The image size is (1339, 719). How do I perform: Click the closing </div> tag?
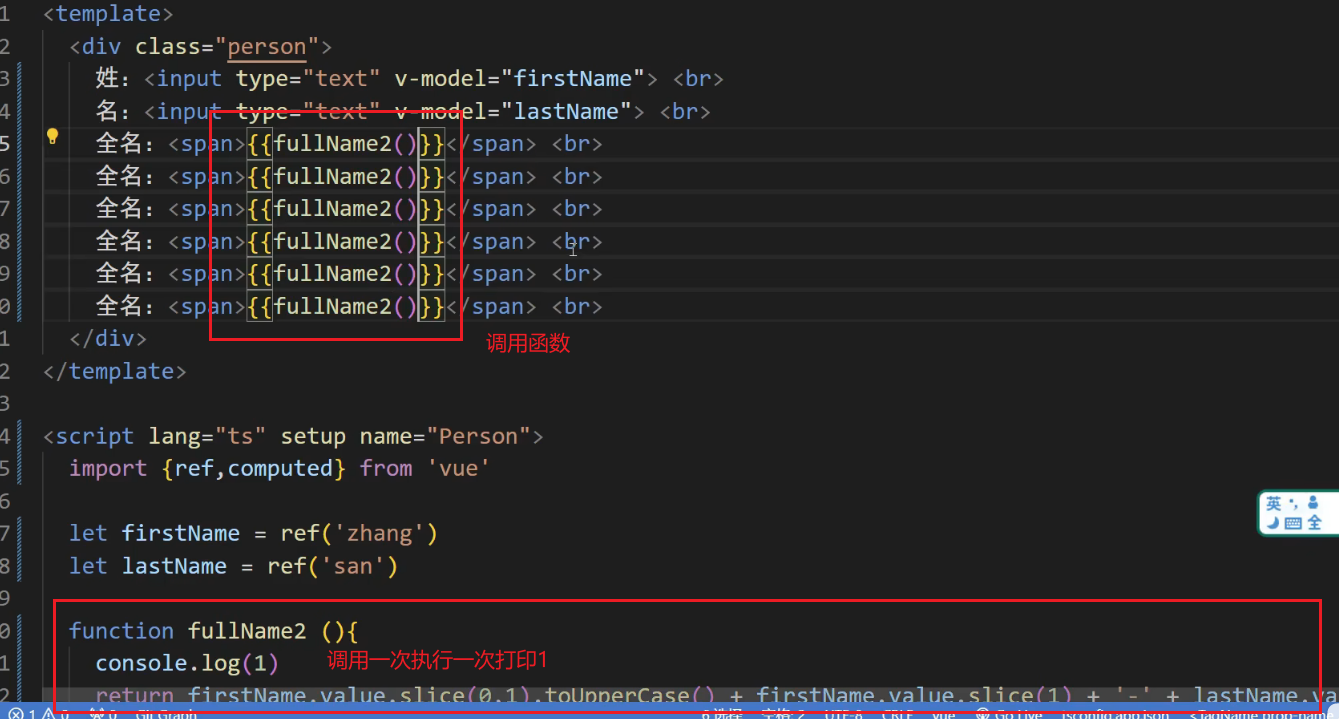(x=108, y=339)
